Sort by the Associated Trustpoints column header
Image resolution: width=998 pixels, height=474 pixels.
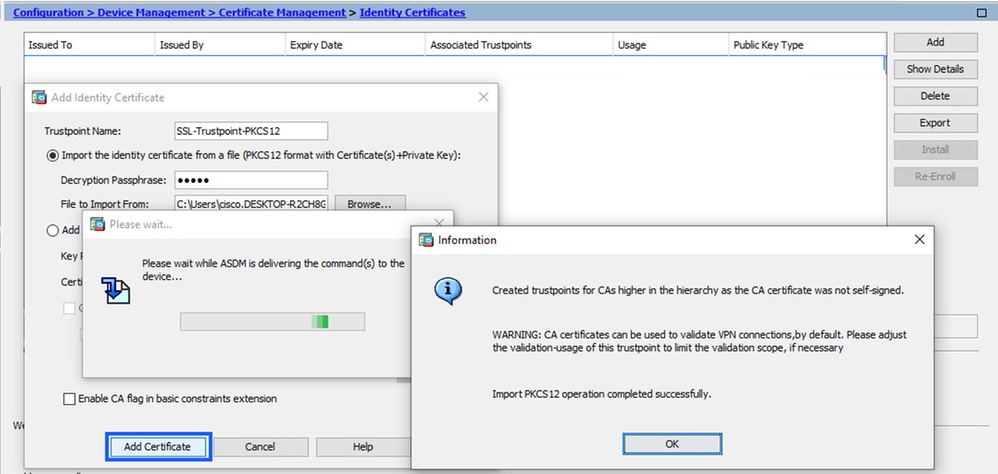pyautogui.click(x=518, y=45)
